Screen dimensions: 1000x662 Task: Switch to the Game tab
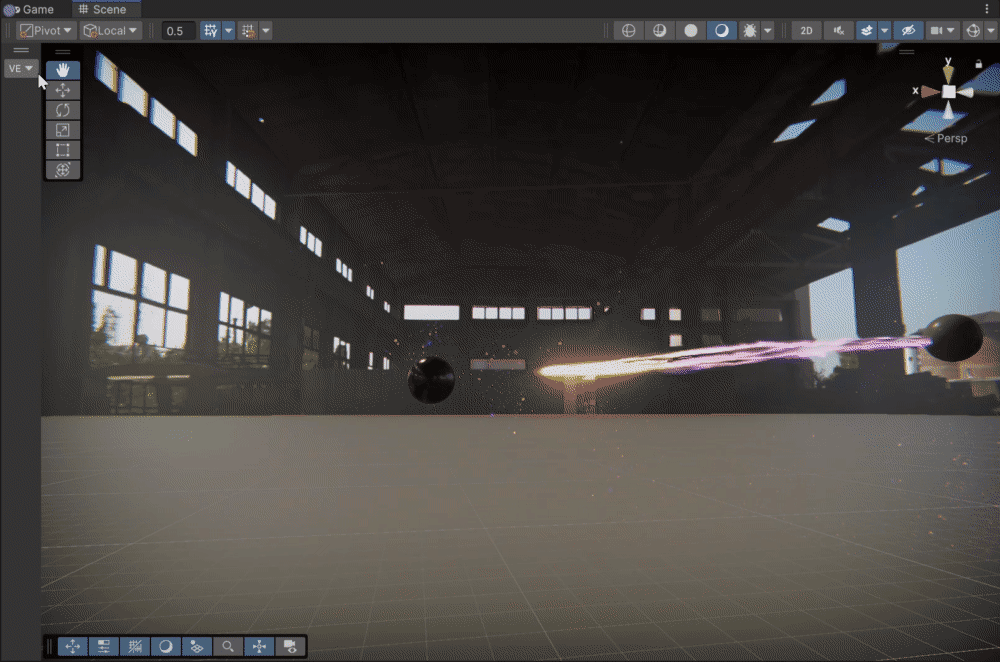point(29,10)
